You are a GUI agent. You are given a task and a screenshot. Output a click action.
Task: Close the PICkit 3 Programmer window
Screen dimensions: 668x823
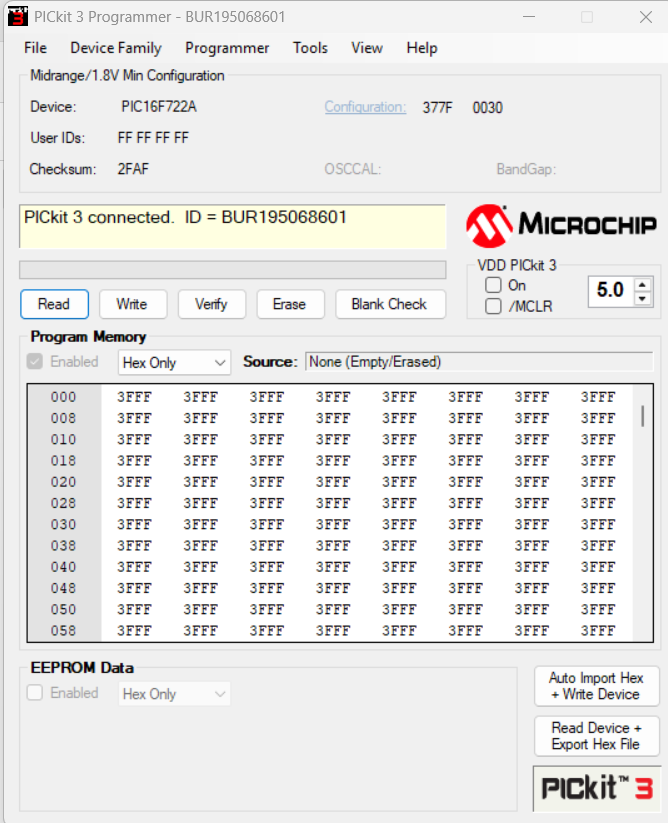pyautogui.click(x=646, y=17)
